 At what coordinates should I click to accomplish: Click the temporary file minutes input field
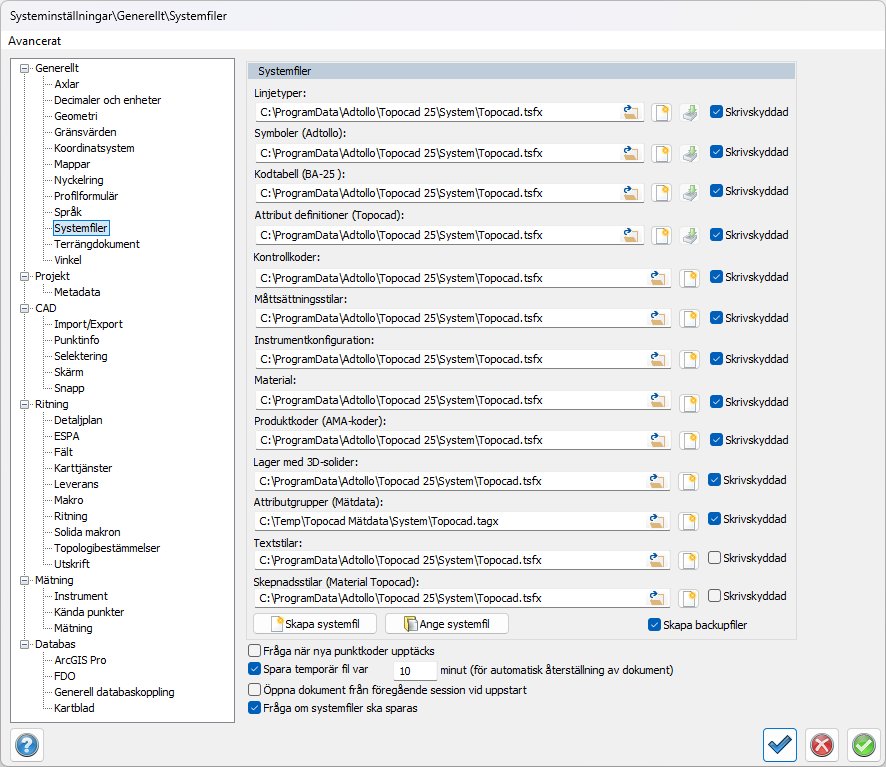click(x=414, y=670)
